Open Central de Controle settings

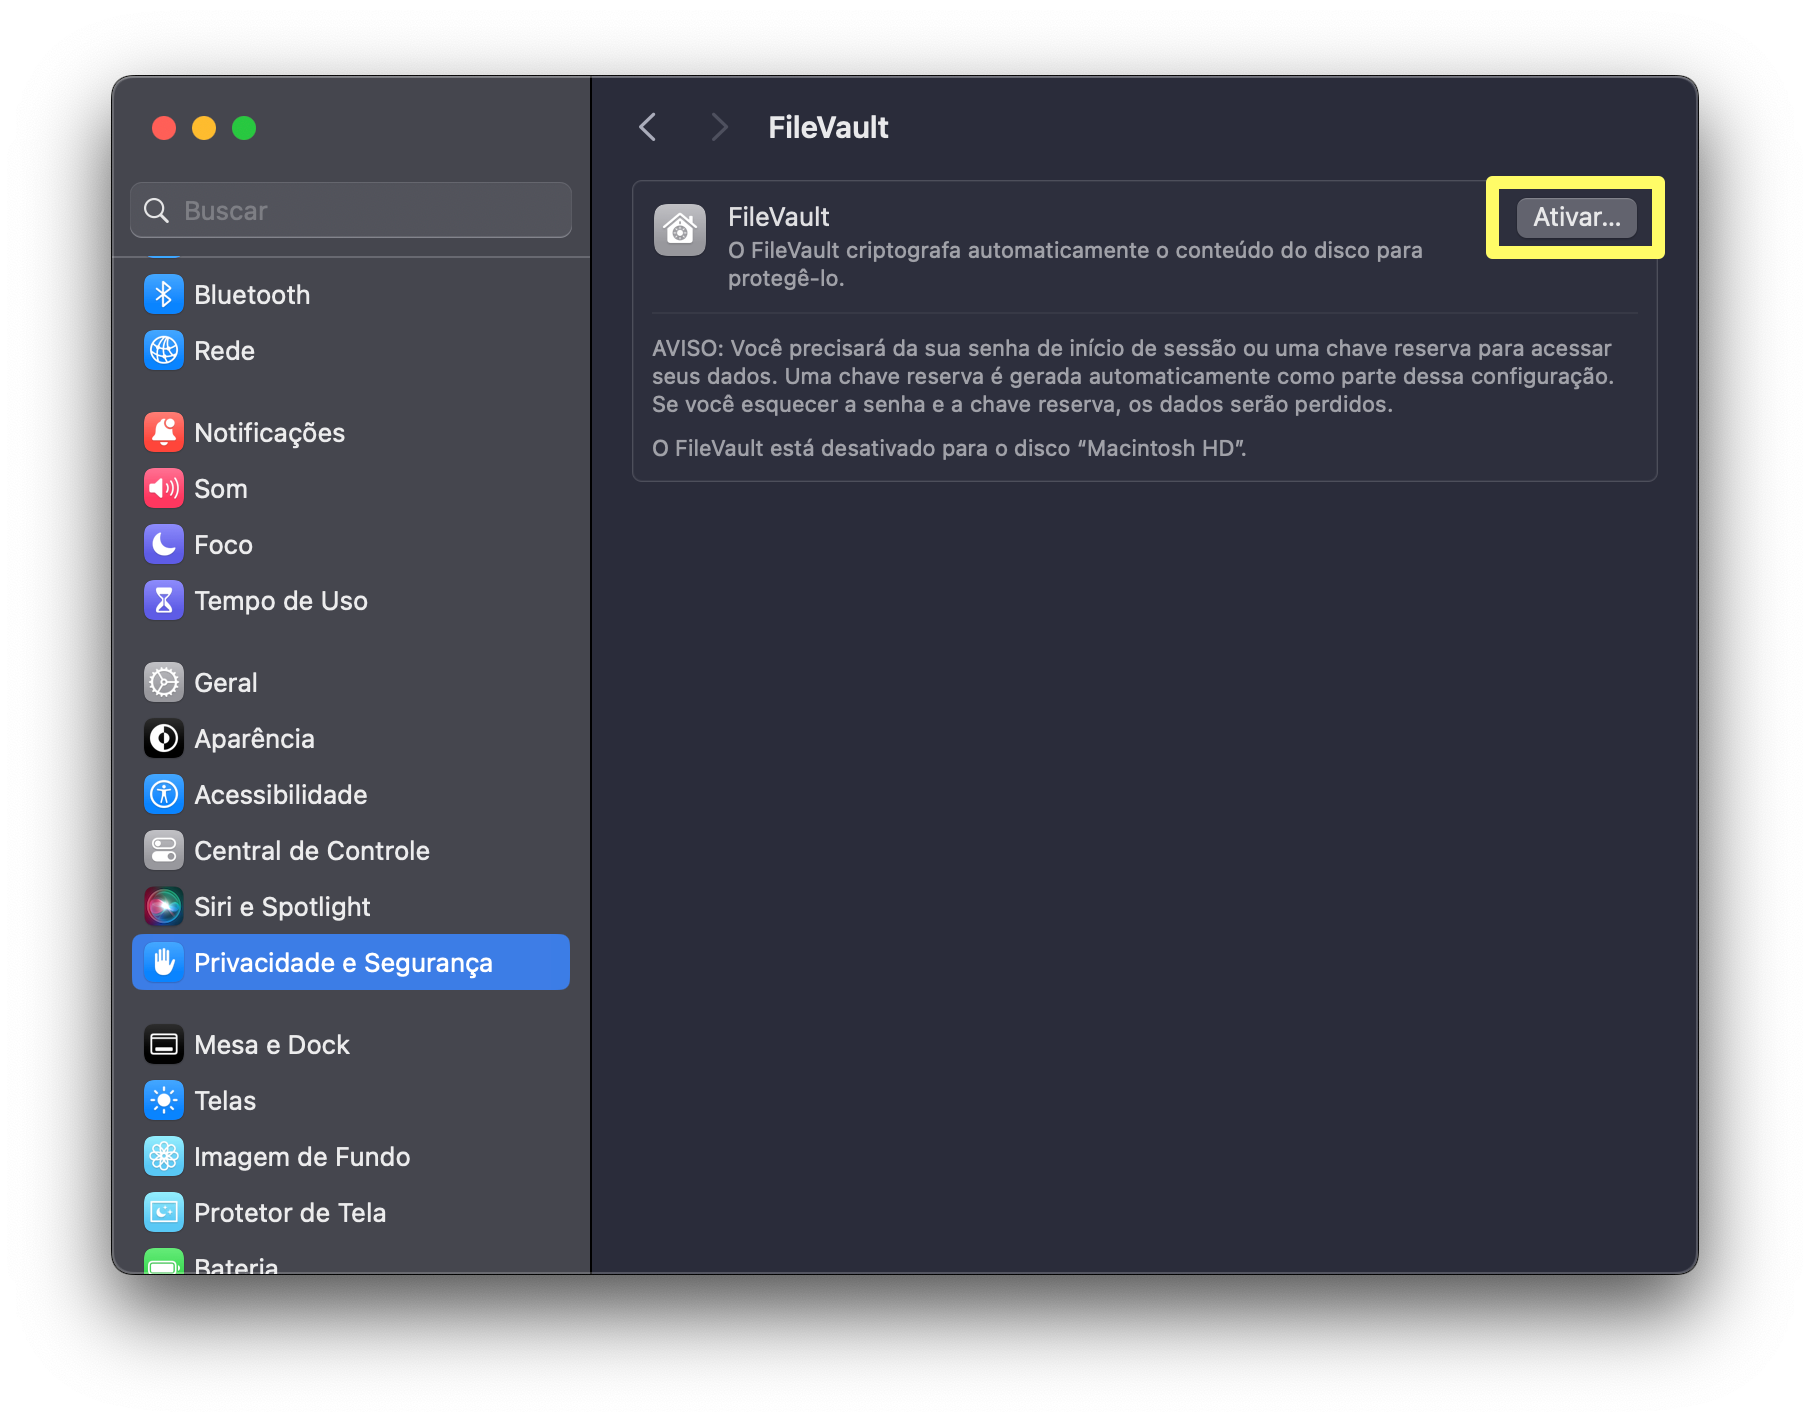(312, 850)
